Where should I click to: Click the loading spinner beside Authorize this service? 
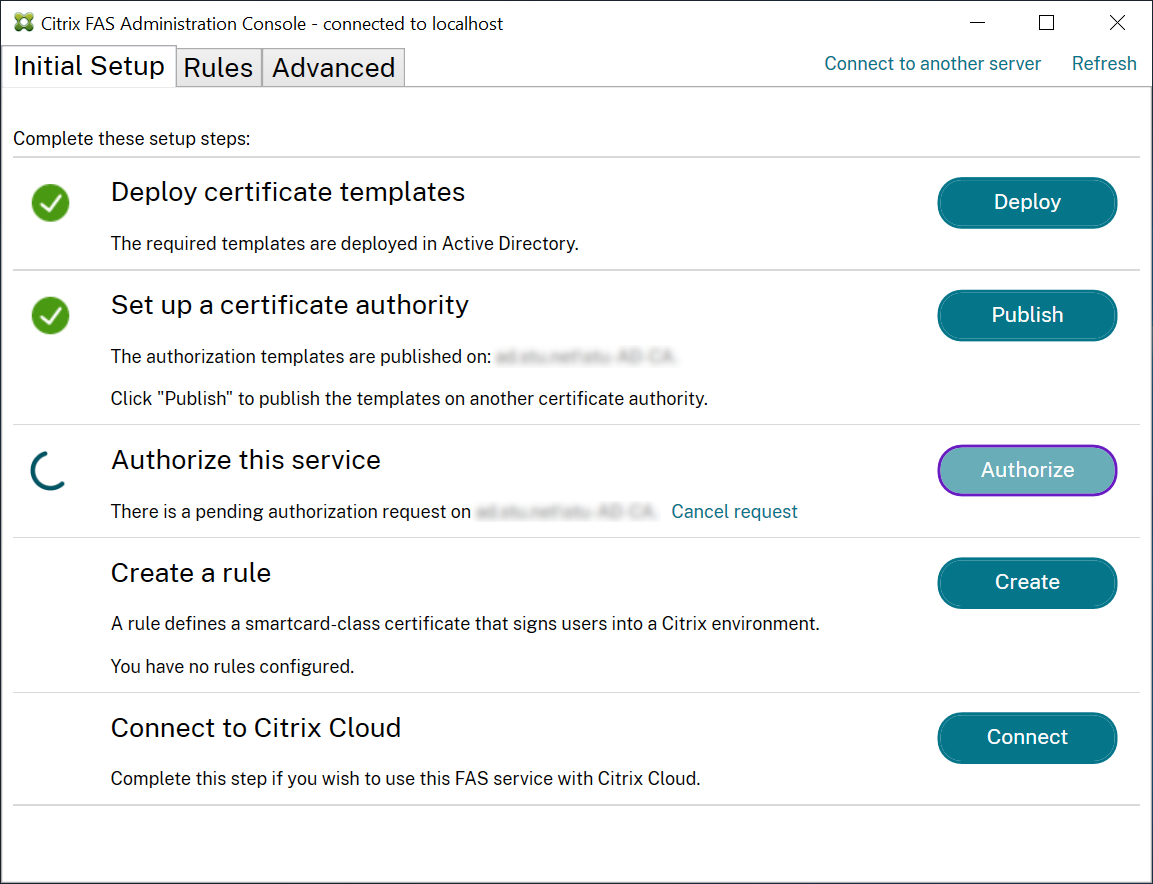(x=49, y=471)
